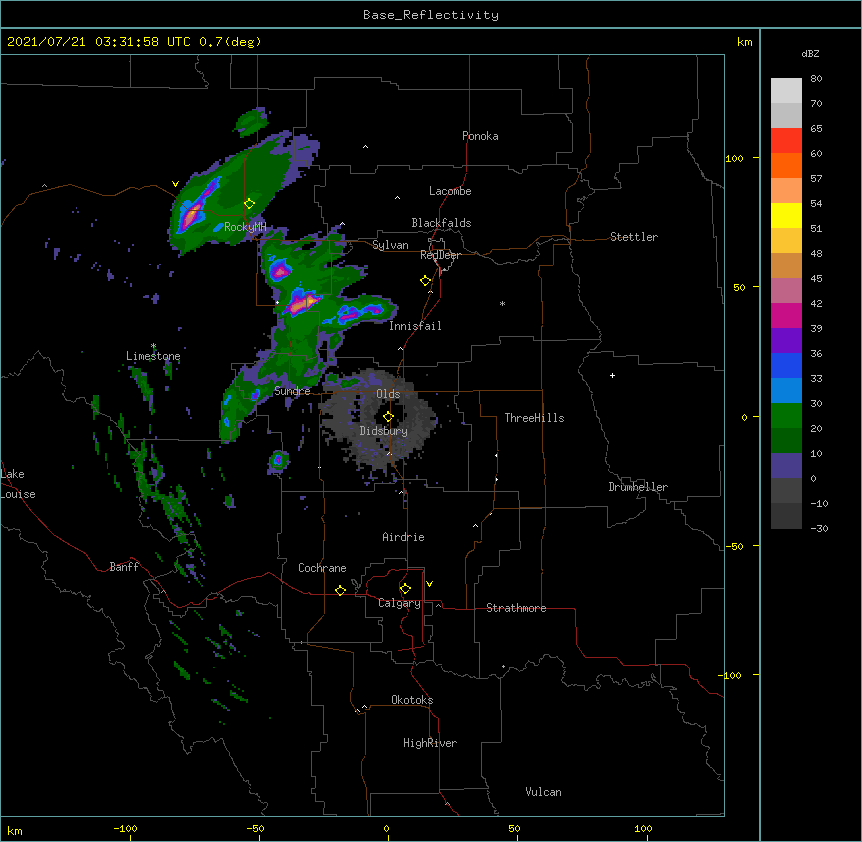The height and width of the screenshot is (842, 862).
Task: Click the Sundre label
Action: pyautogui.click(x=292, y=391)
